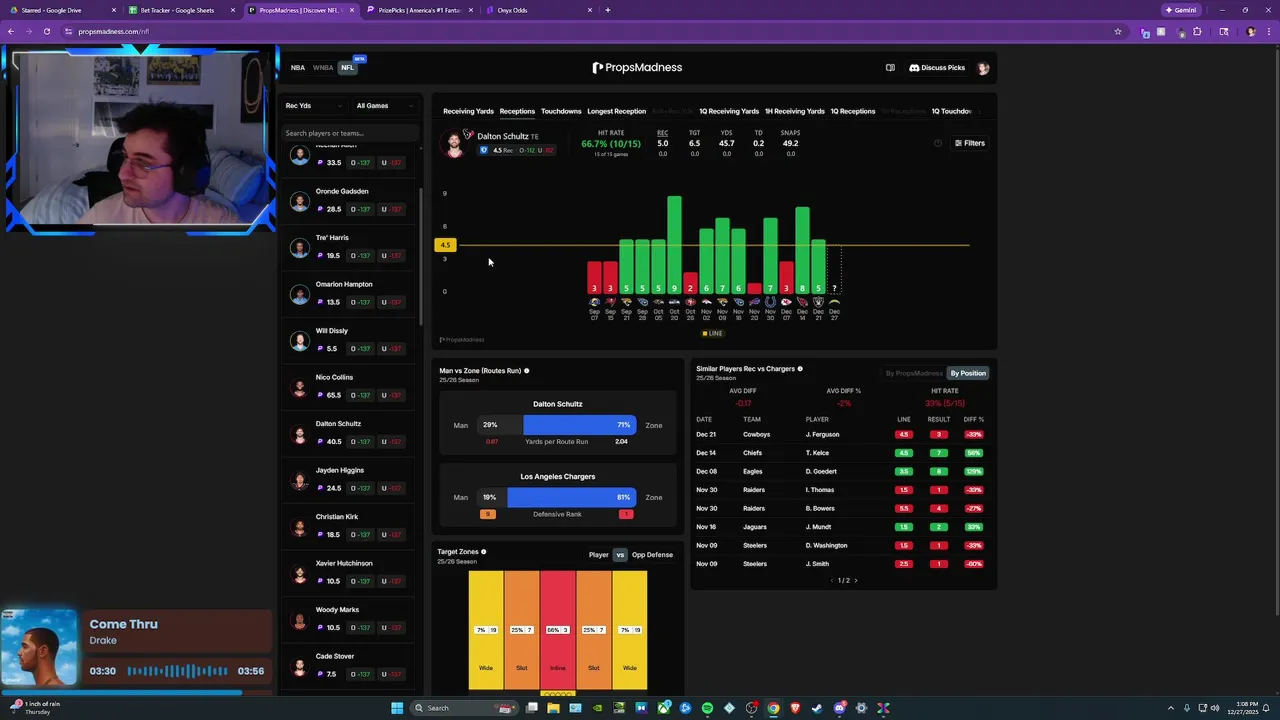The image size is (1280, 720).
Task: Select Cade Stover from the player list
Action: (348, 666)
